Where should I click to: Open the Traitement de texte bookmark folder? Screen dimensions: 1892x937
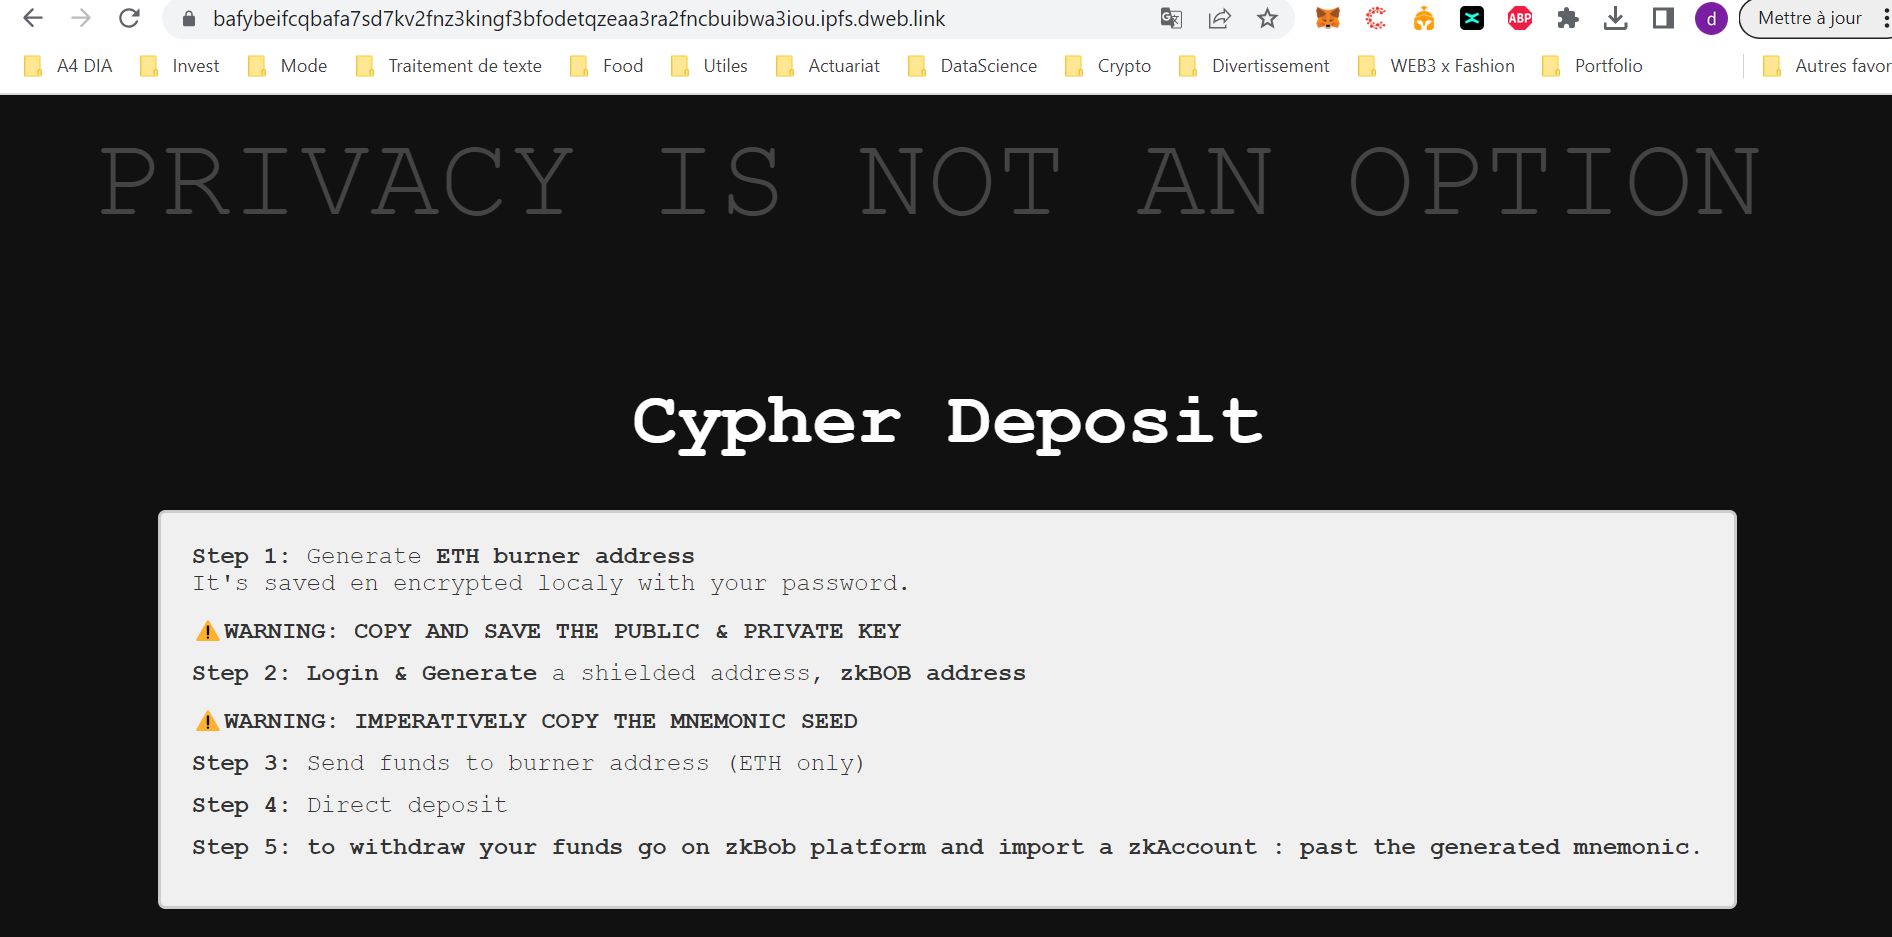[449, 66]
